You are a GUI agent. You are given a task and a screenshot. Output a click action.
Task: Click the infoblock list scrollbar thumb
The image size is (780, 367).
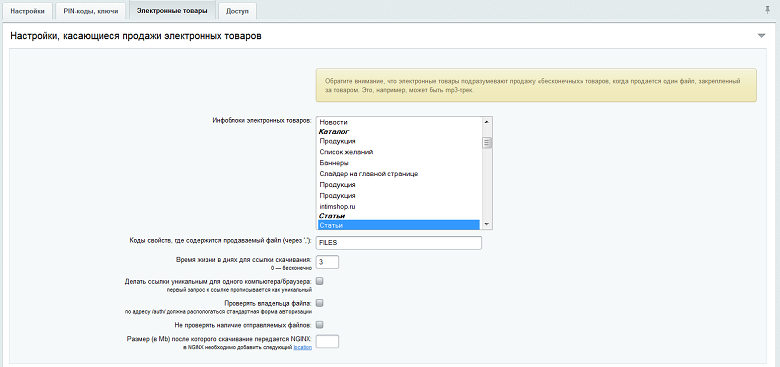487,143
